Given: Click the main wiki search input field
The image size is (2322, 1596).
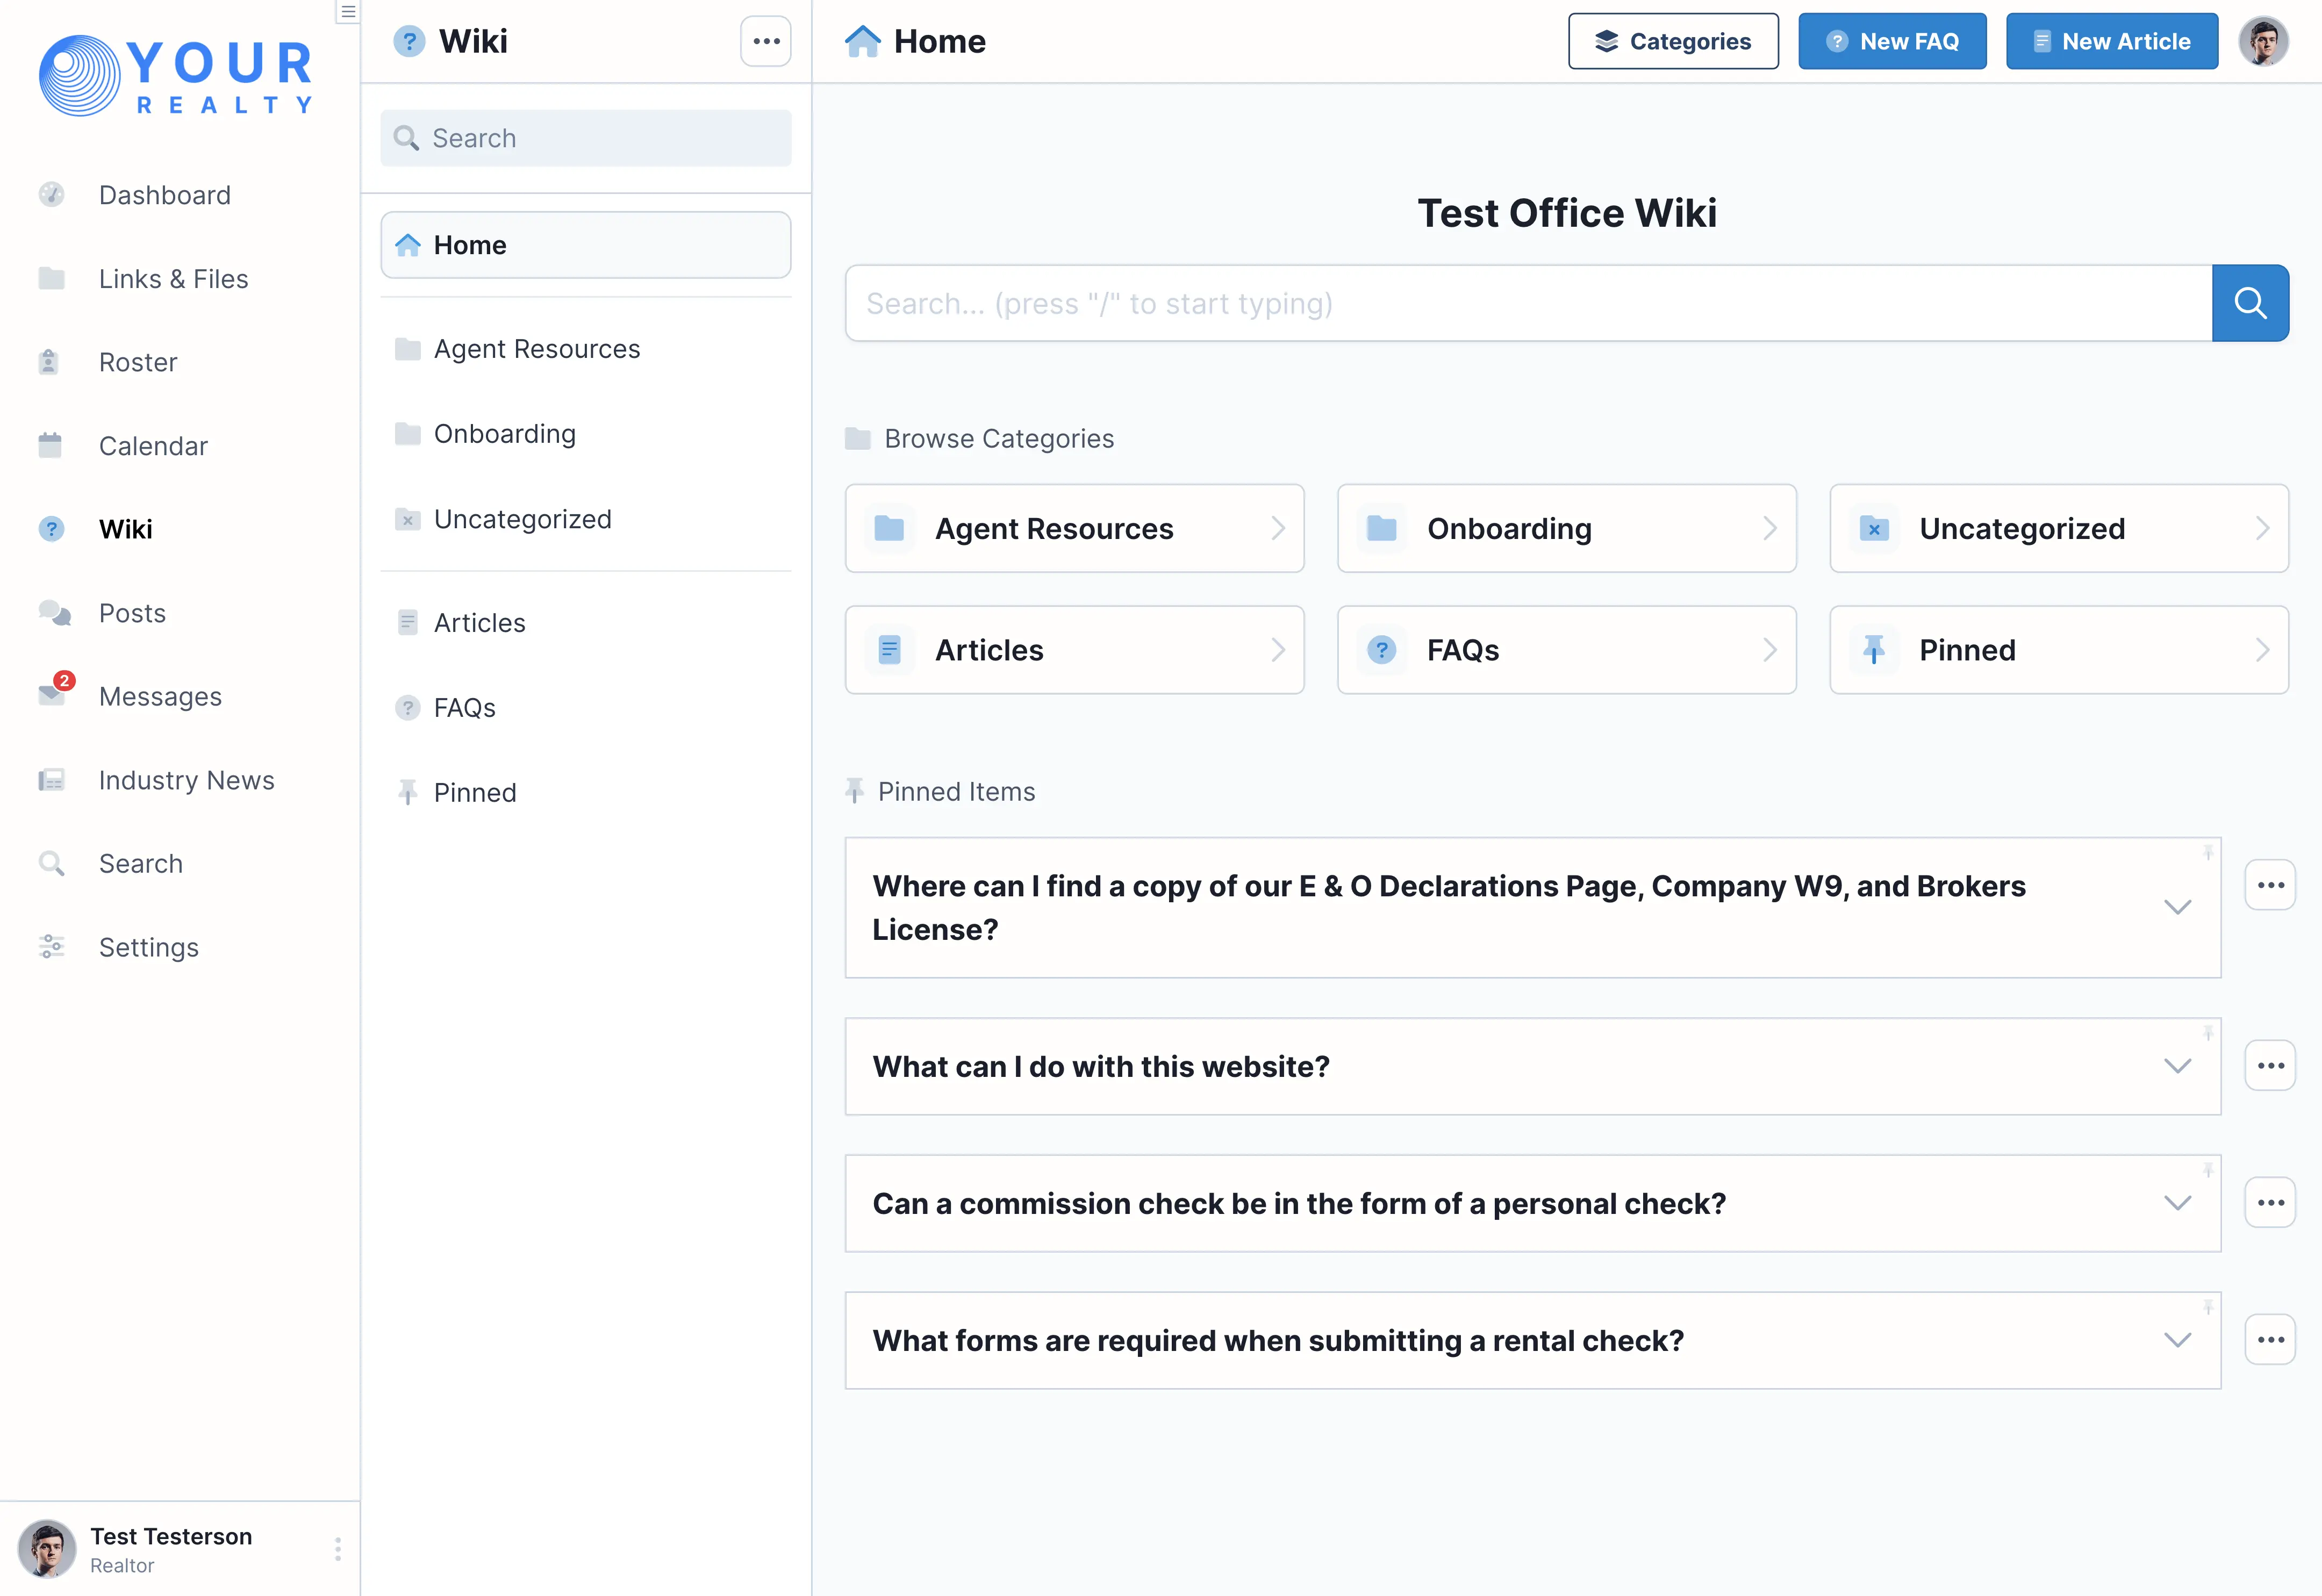Looking at the screenshot, I should [1528, 303].
